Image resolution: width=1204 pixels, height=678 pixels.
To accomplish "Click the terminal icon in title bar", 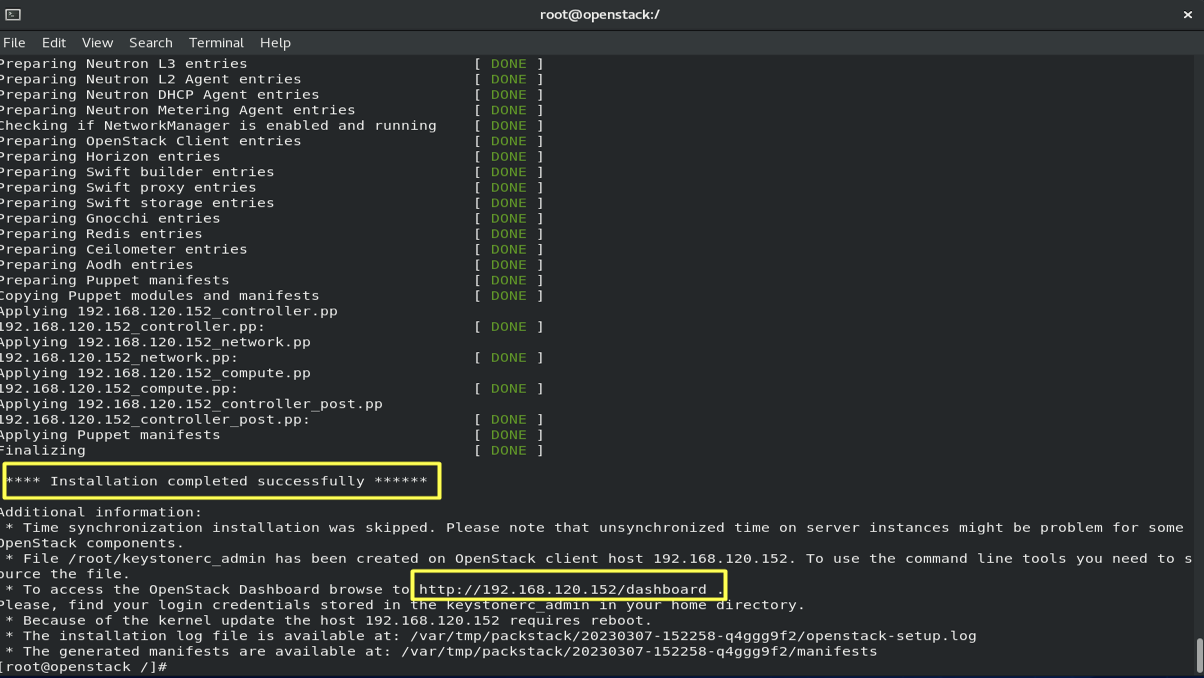I will click(x=13, y=14).
